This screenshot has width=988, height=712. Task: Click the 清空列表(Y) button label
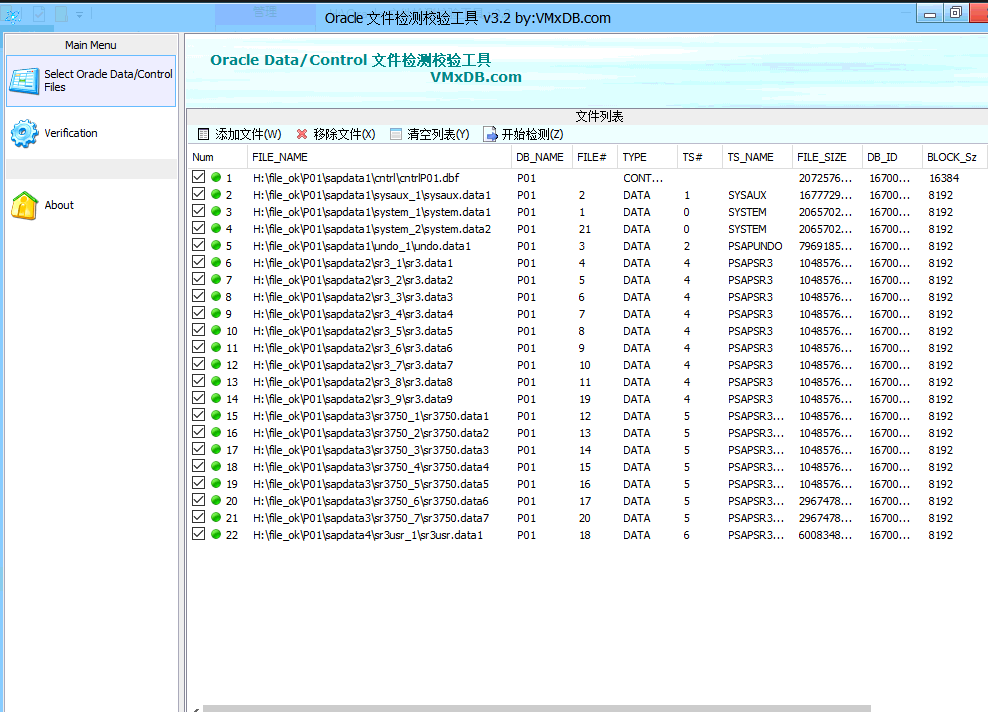point(438,134)
